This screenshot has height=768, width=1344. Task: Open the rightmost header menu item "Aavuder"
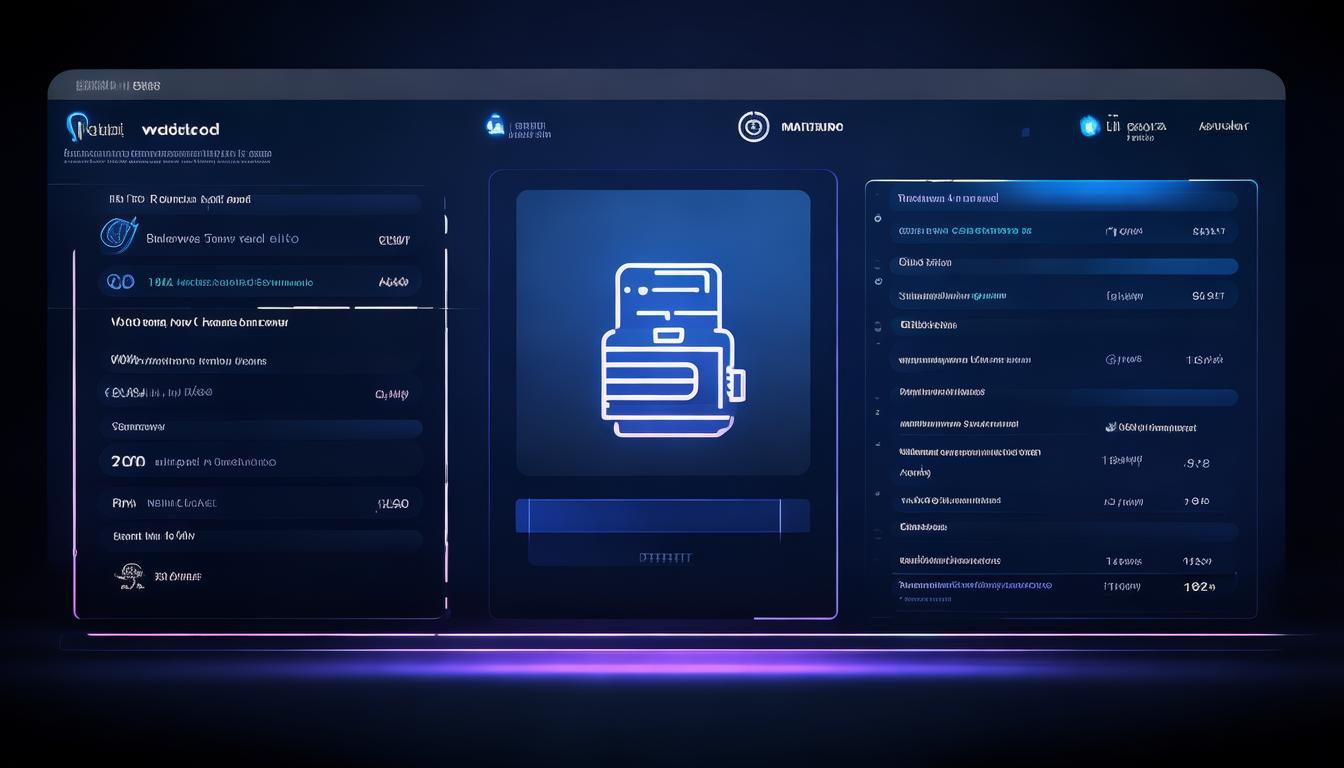point(1223,126)
